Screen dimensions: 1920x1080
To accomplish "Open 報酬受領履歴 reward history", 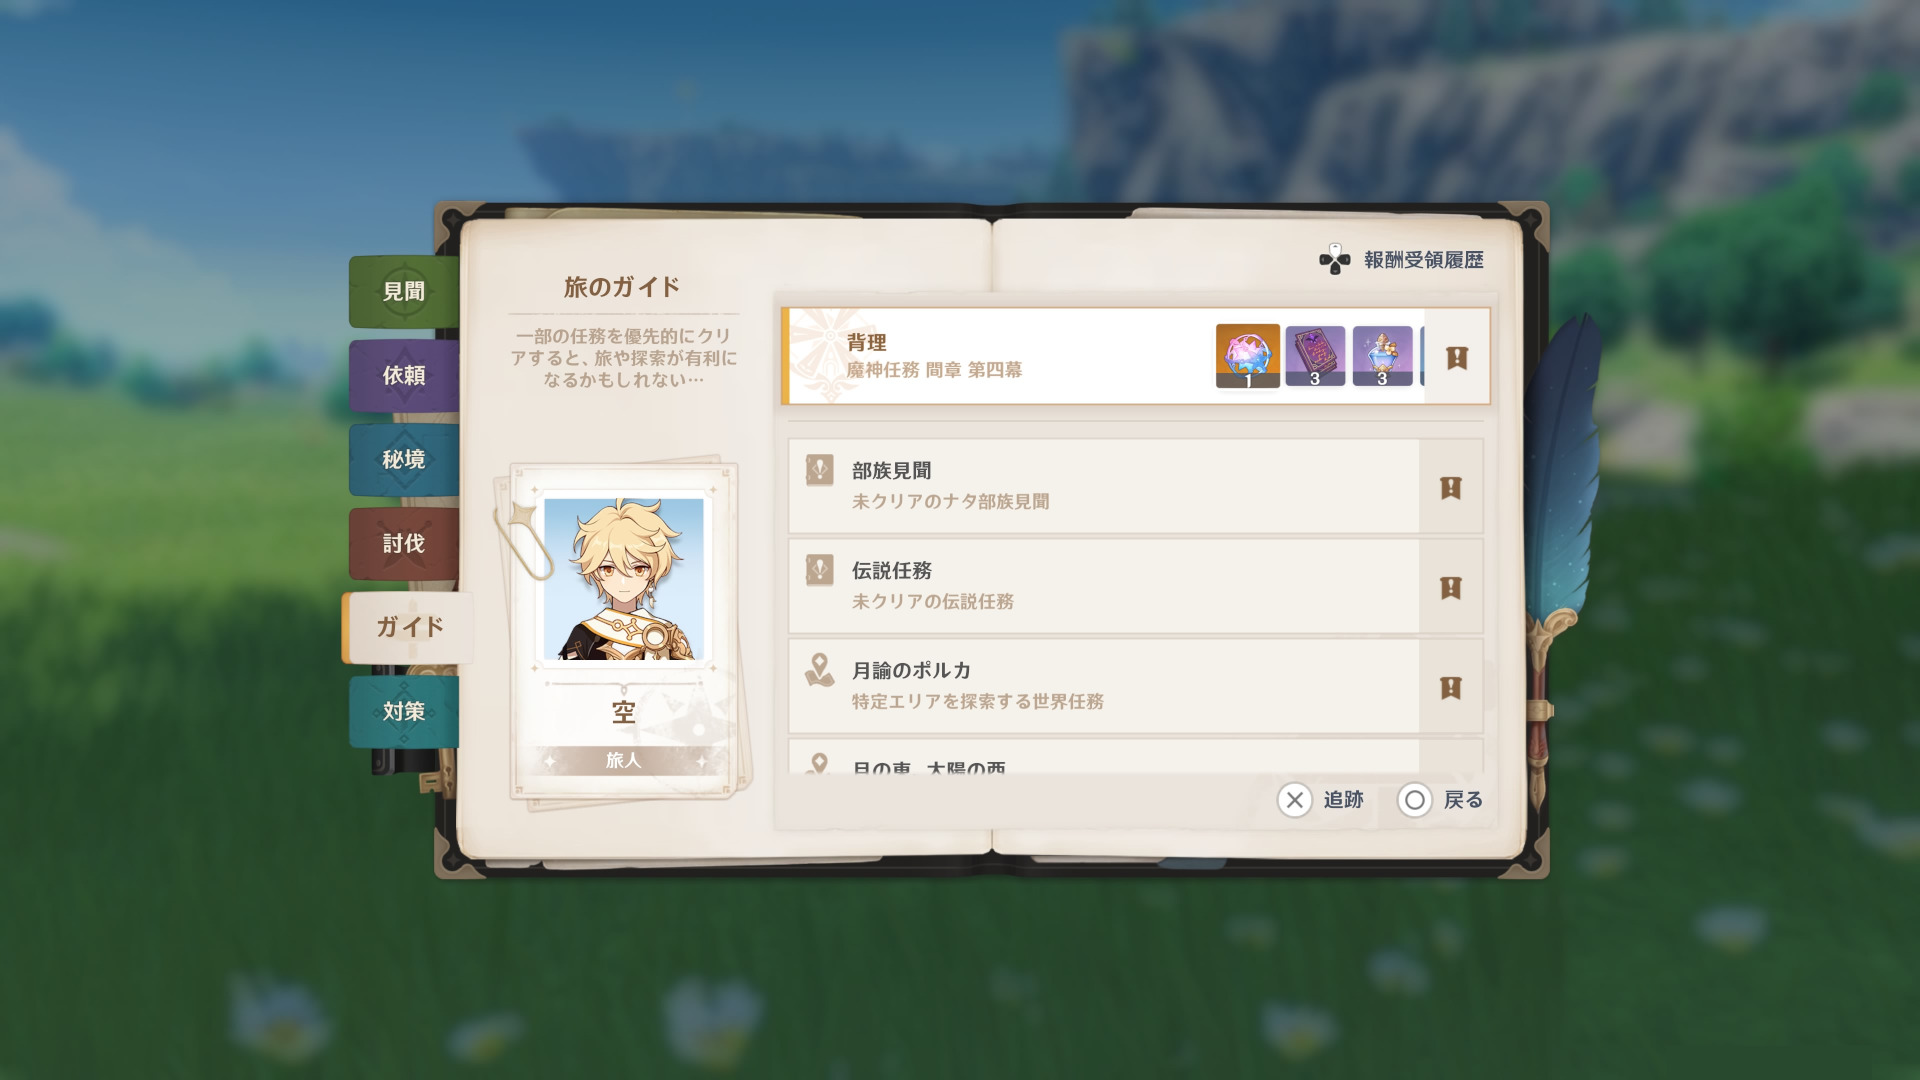I will pyautogui.click(x=1401, y=260).
